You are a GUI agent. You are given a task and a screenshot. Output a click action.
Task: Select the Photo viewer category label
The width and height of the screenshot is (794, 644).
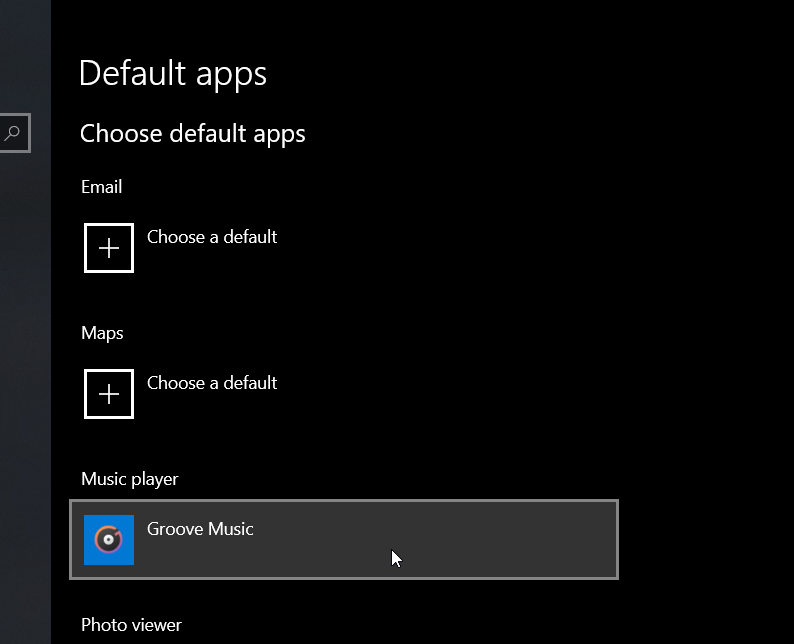pos(131,625)
